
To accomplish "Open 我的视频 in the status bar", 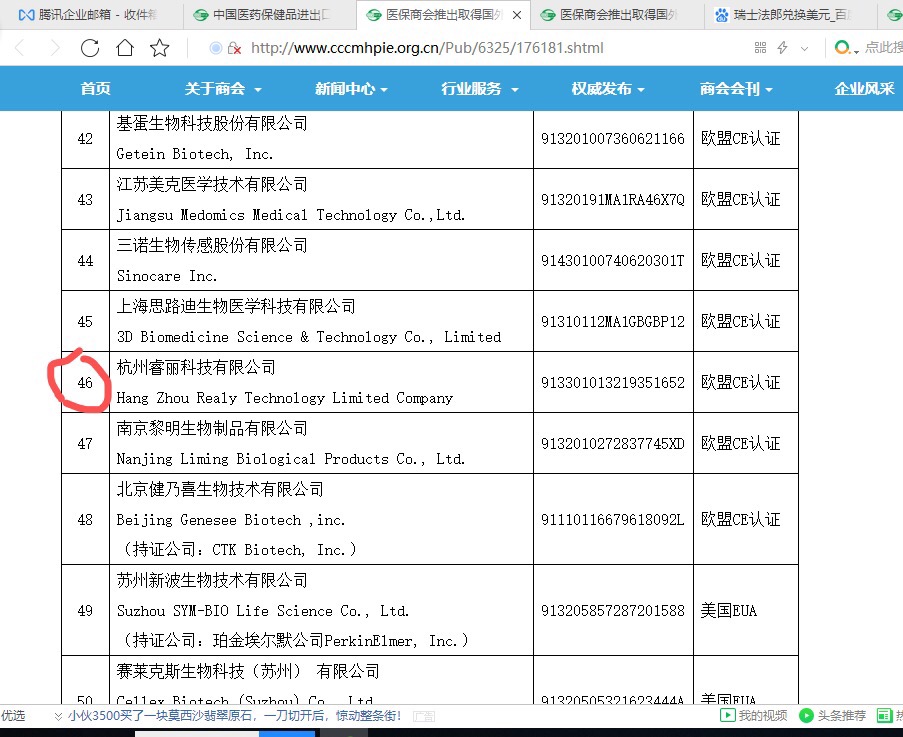I will click(x=754, y=716).
